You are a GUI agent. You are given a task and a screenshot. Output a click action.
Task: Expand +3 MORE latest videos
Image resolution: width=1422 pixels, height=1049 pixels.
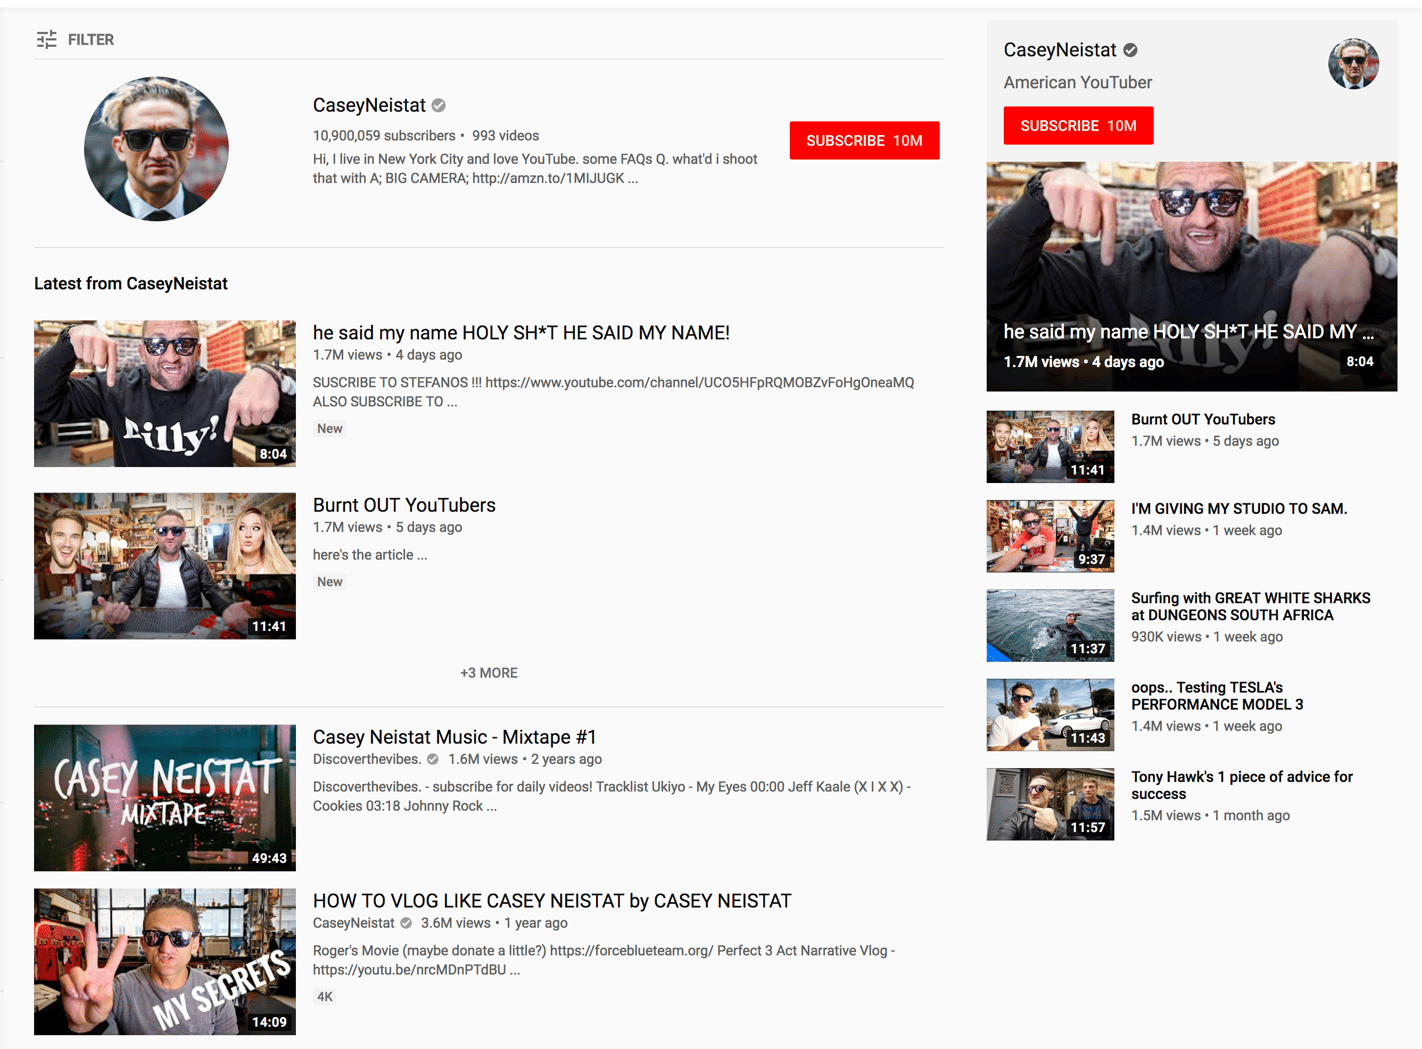[489, 672]
